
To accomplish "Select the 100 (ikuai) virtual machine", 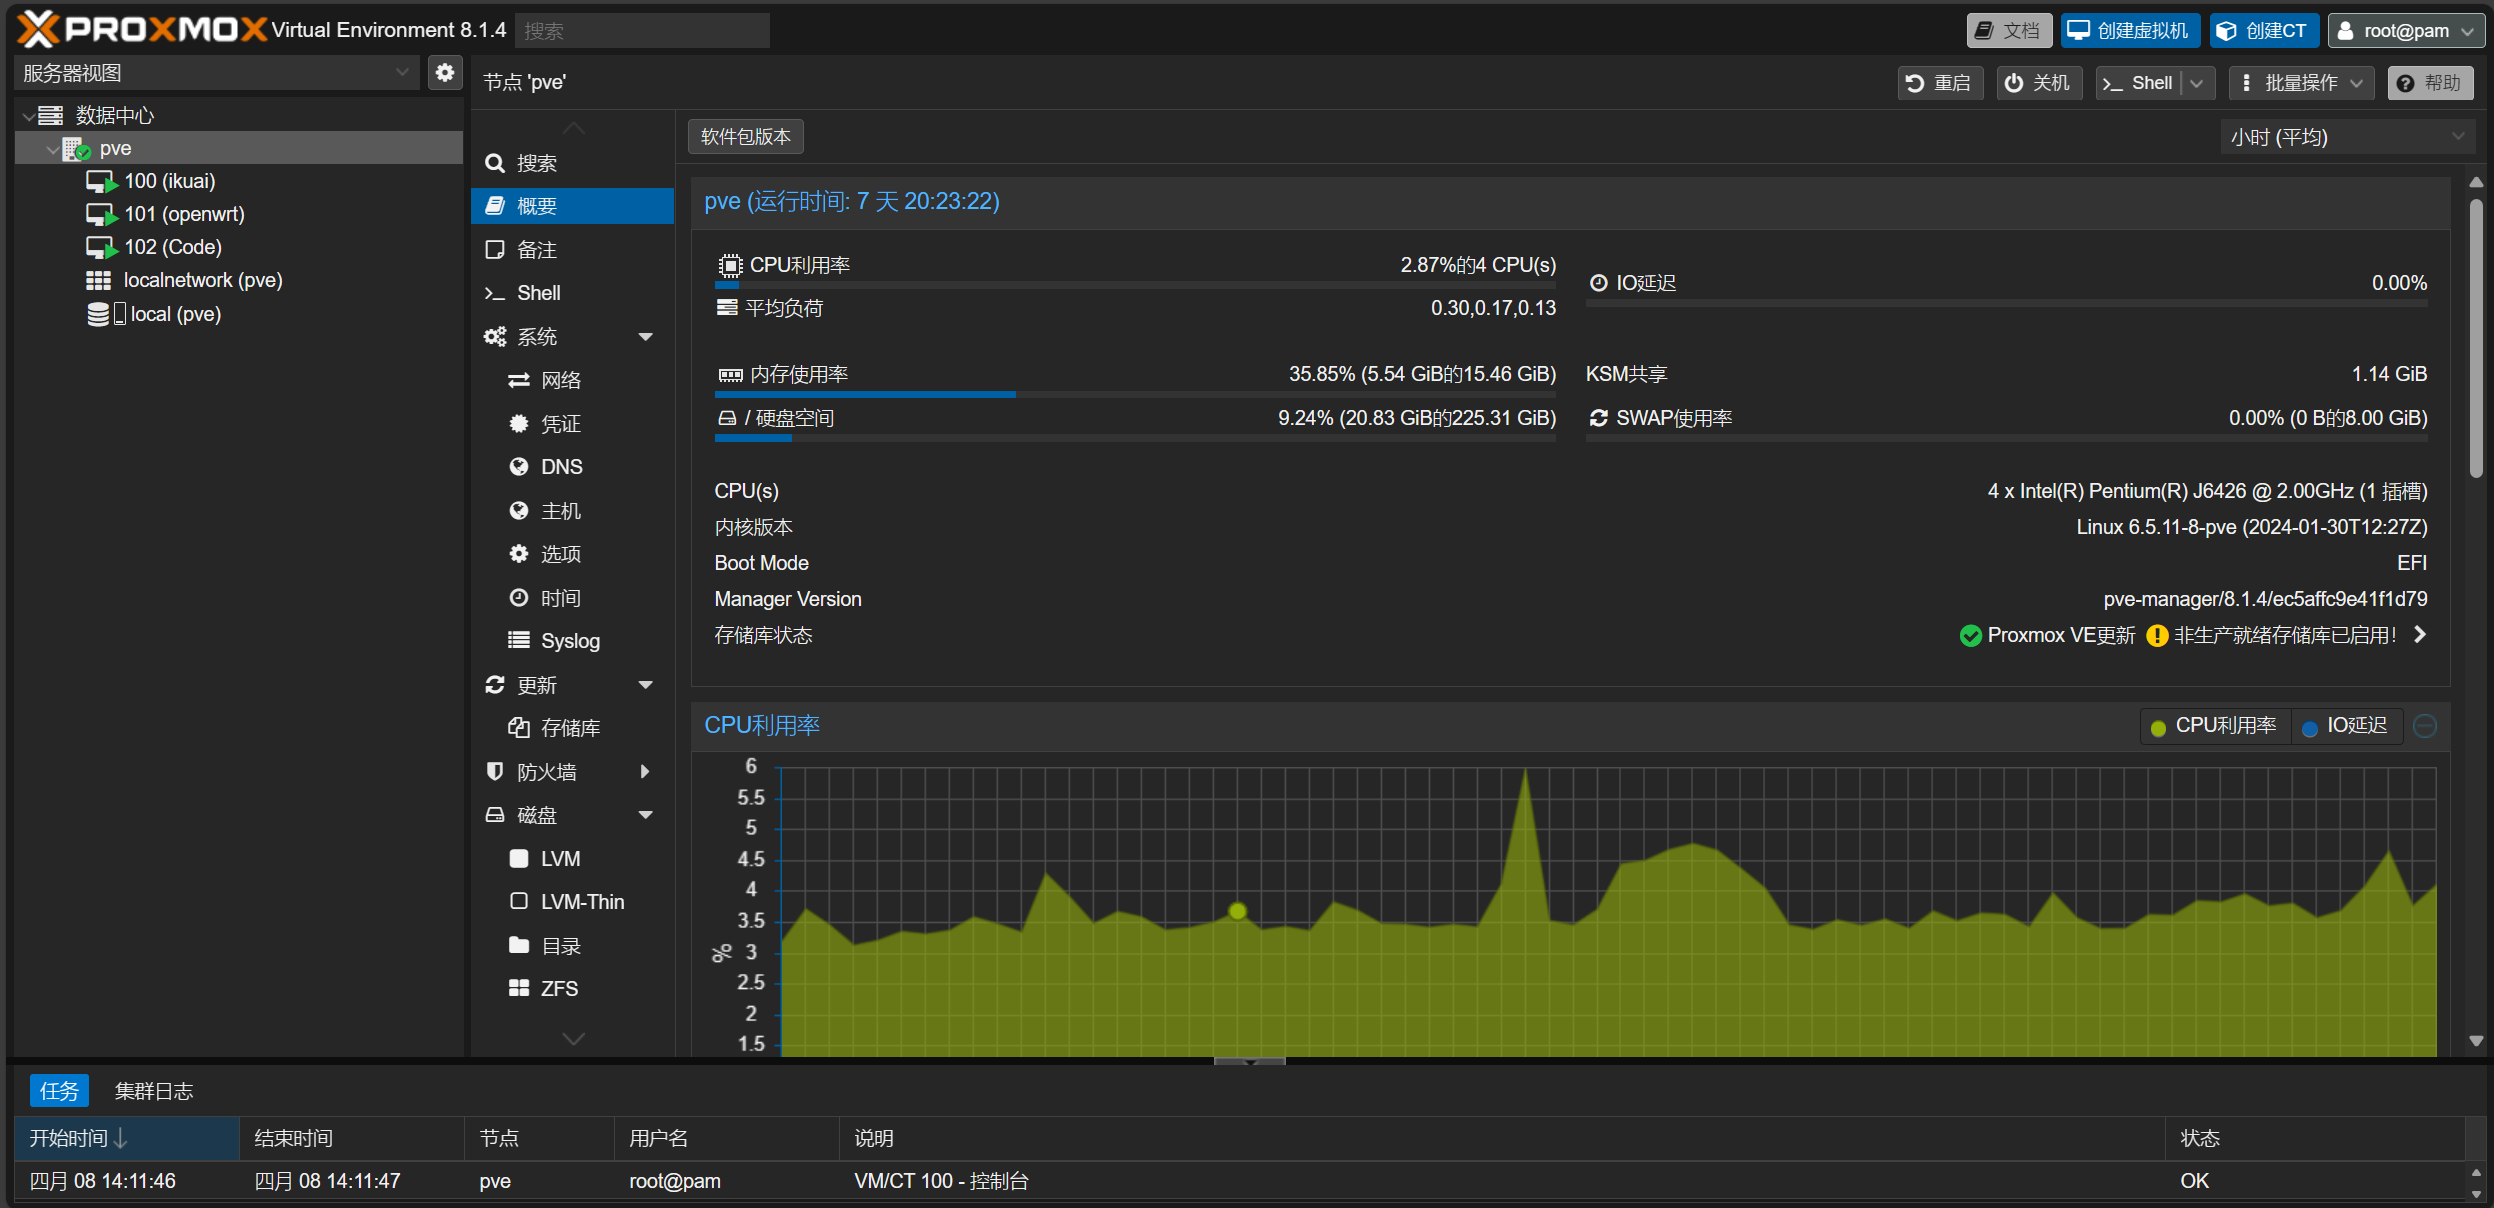I will coord(169,181).
